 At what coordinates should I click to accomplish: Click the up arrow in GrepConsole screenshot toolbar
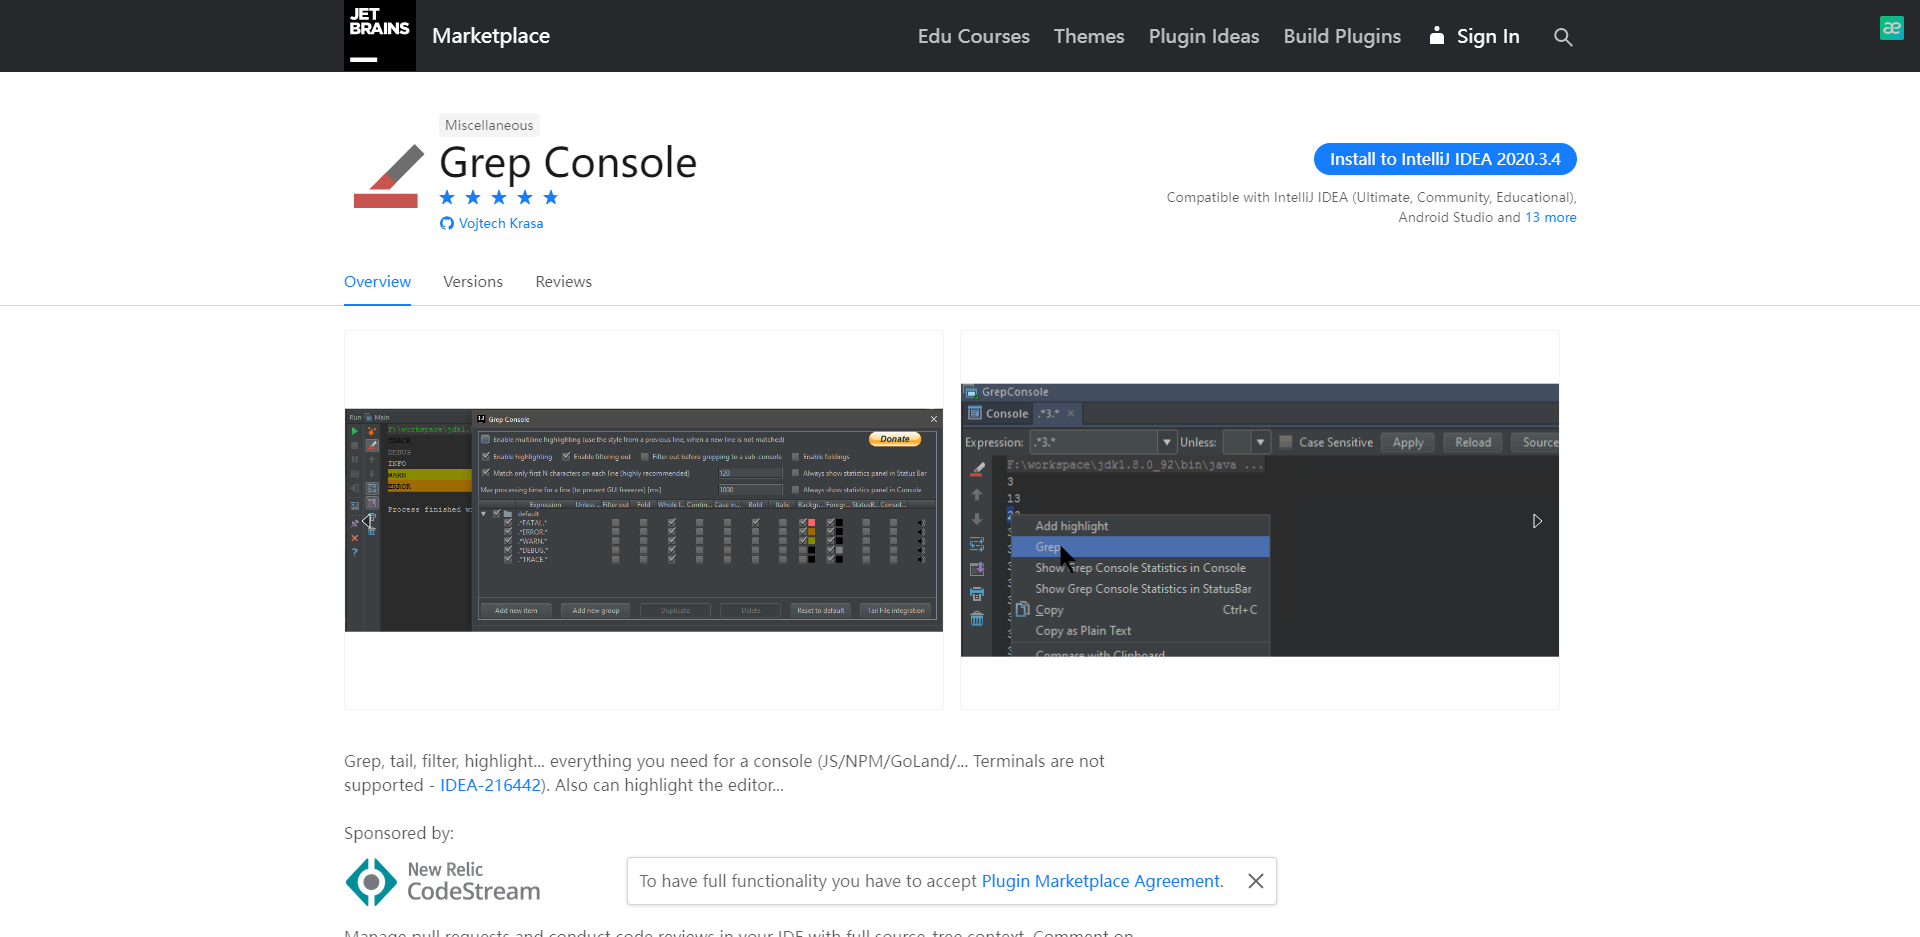[x=977, y=495]
